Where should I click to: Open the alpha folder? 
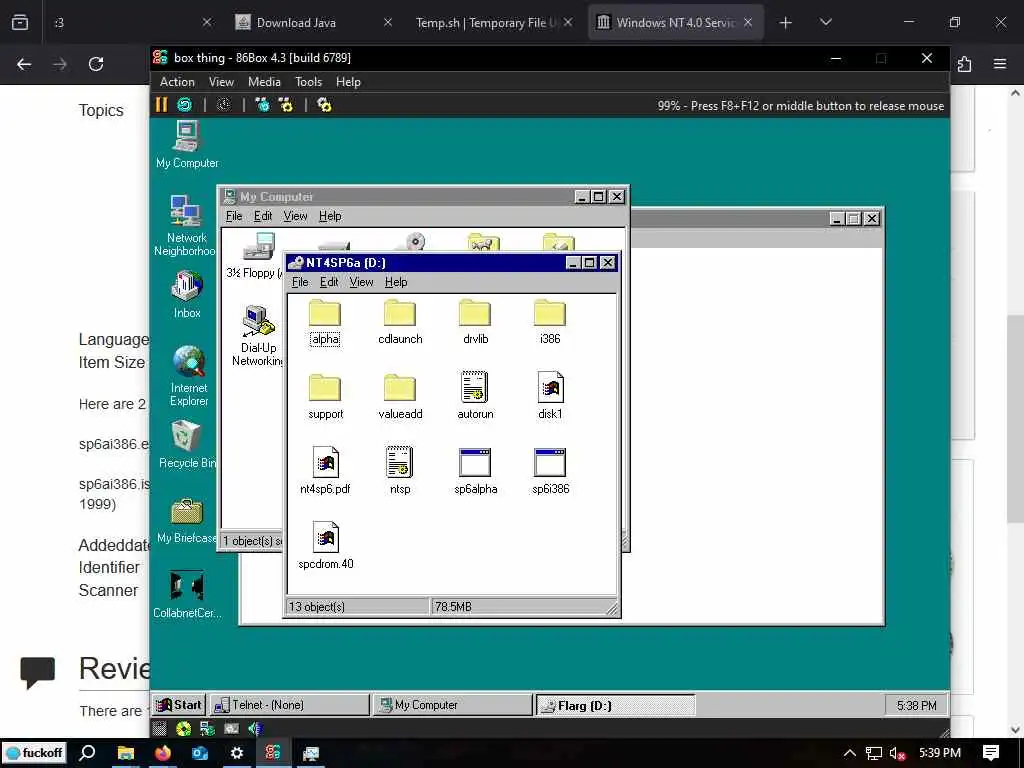point(325,322)
